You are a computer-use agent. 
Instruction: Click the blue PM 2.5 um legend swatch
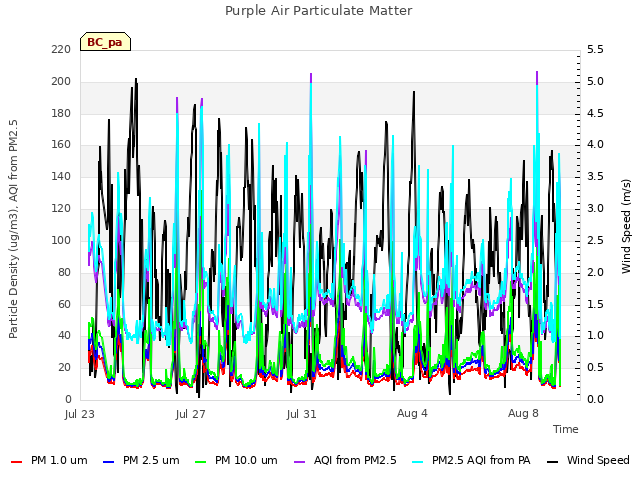coord(109,462)
